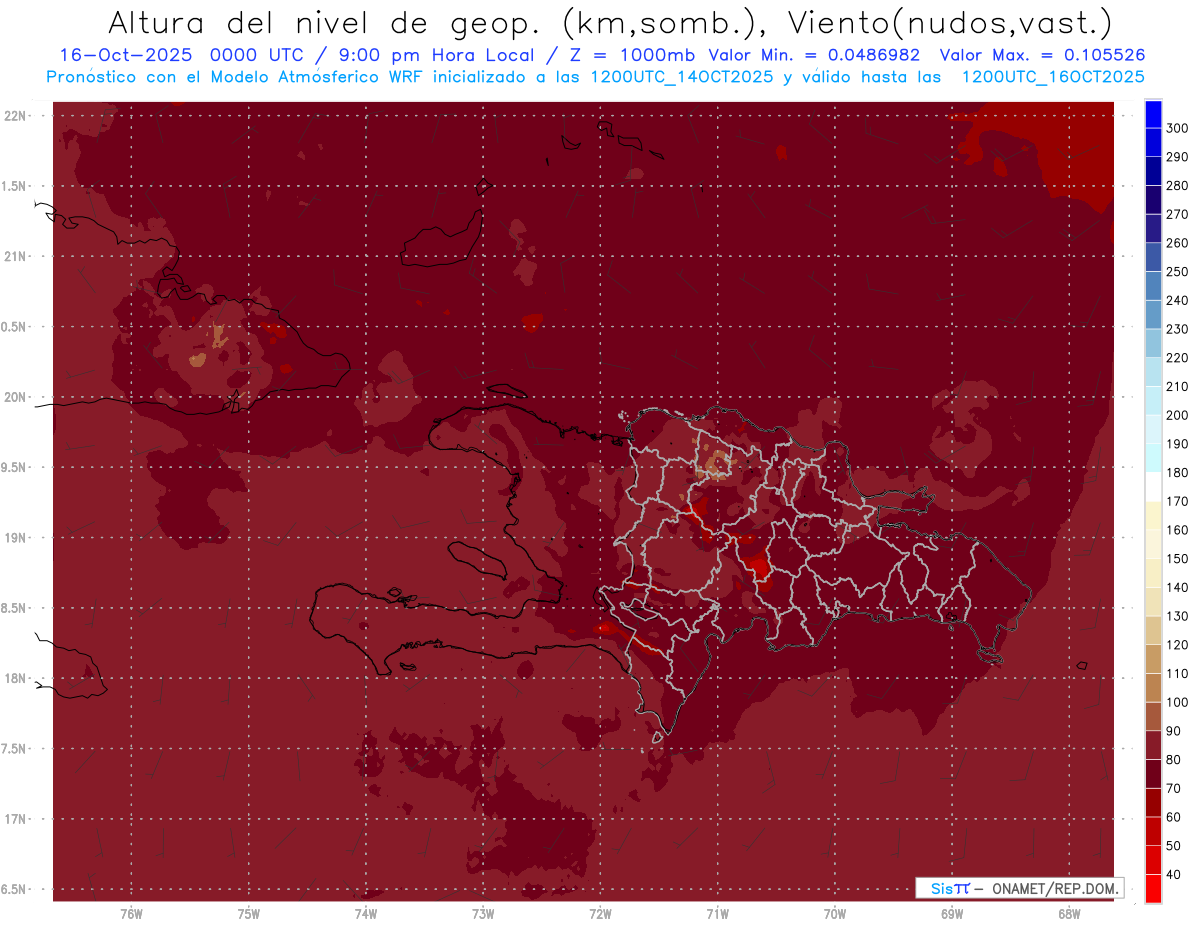Click the color bar segment between 160 and 170
The image size is (1200, 927).
coord(1153,516)
